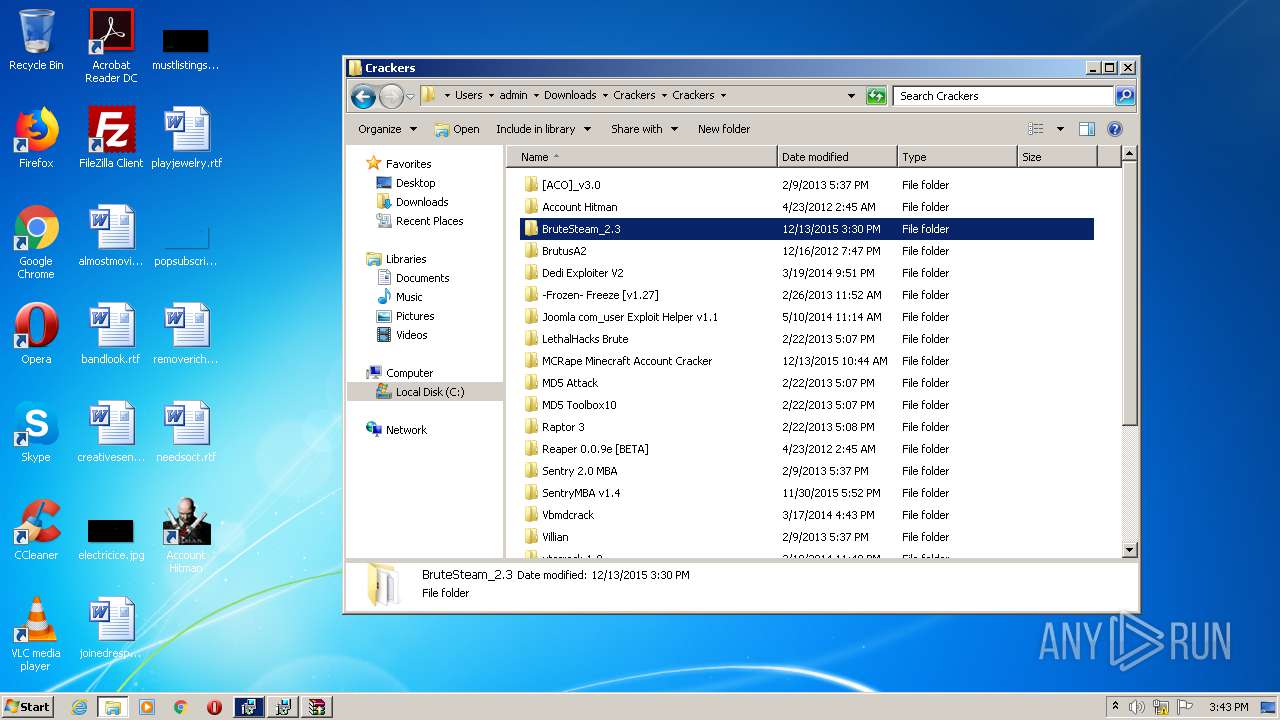Screen dimensions: 1280x720
Task: Open Skype desktop shortcut
Action: 36,432
